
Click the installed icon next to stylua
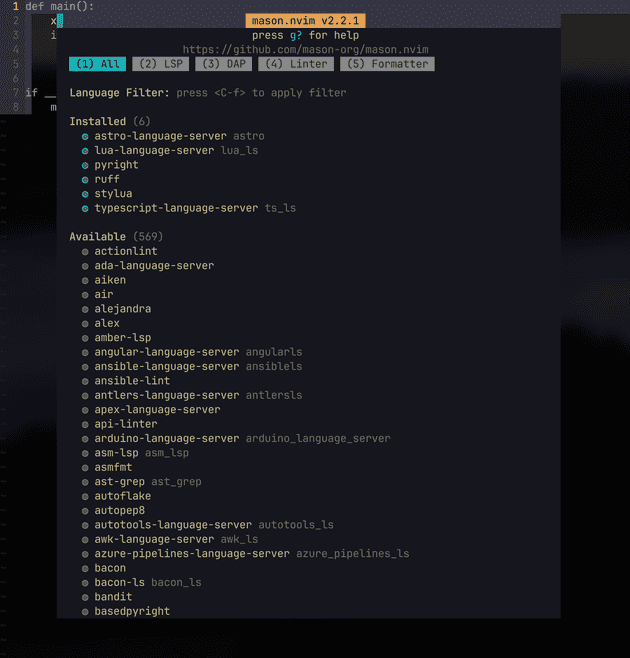click(x=86, y=194)
